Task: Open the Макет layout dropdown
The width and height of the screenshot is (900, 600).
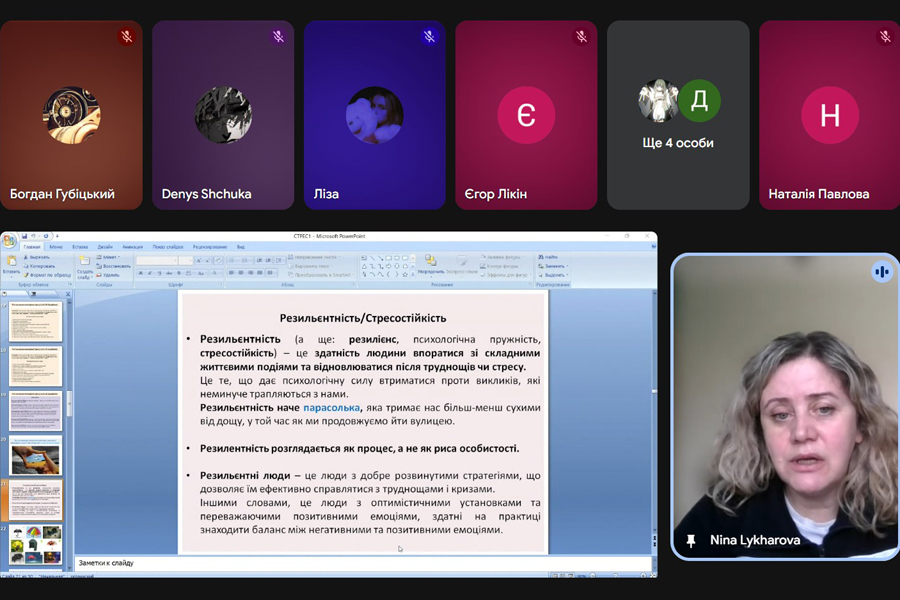Action: click(108, 257)
